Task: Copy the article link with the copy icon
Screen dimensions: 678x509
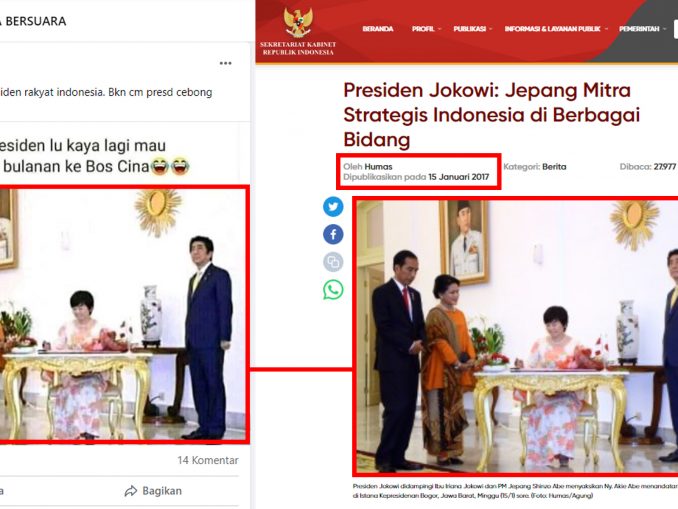Action: [x=333, y=262]
